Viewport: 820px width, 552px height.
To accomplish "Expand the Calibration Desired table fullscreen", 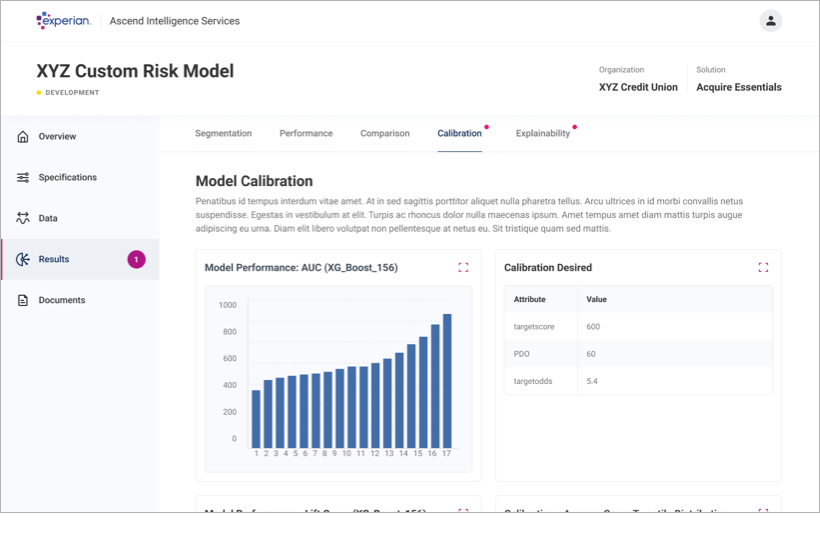I will 763,268.
